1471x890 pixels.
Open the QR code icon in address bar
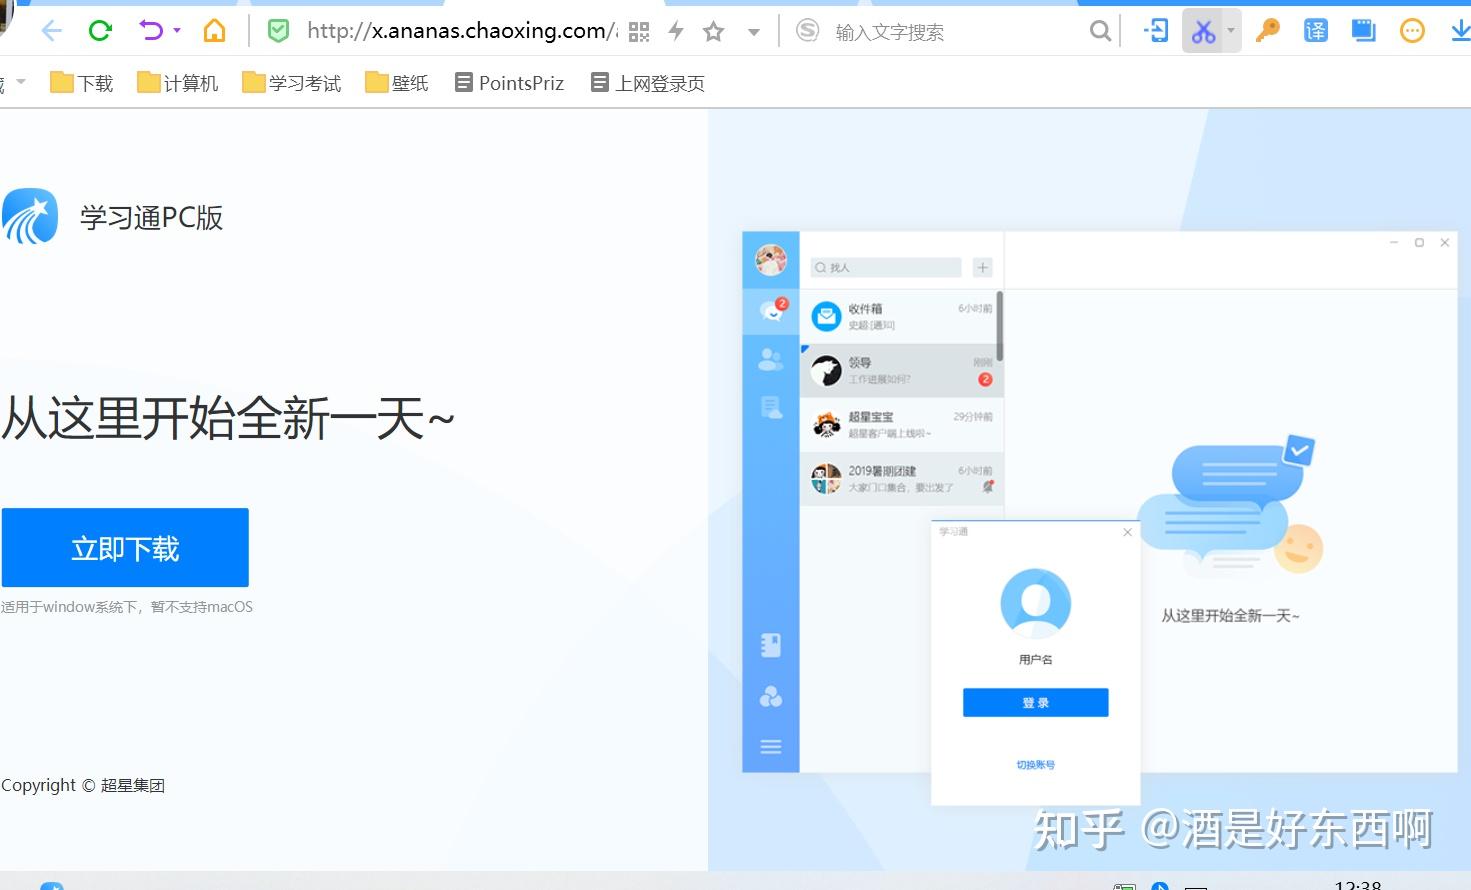coord(639,32)
